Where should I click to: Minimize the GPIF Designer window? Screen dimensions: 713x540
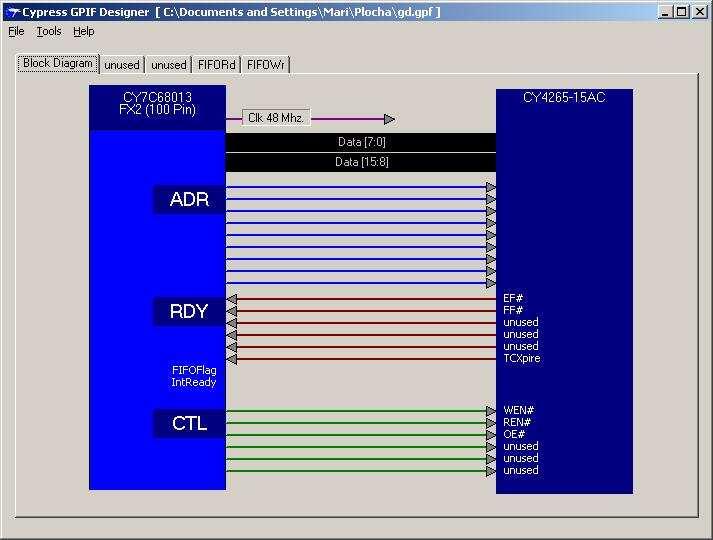point(665,12)
